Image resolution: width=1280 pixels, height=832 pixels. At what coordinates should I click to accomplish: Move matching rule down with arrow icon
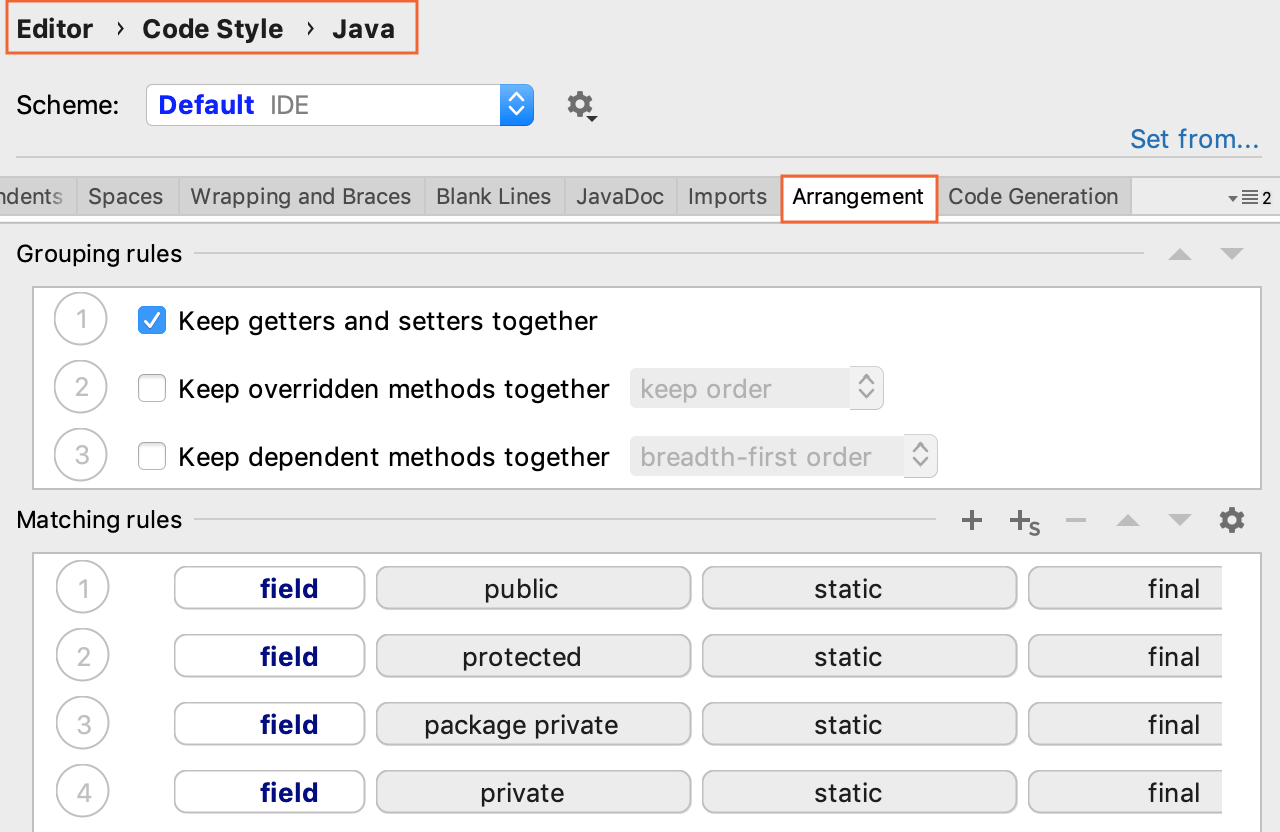(x=1180, y=520)
